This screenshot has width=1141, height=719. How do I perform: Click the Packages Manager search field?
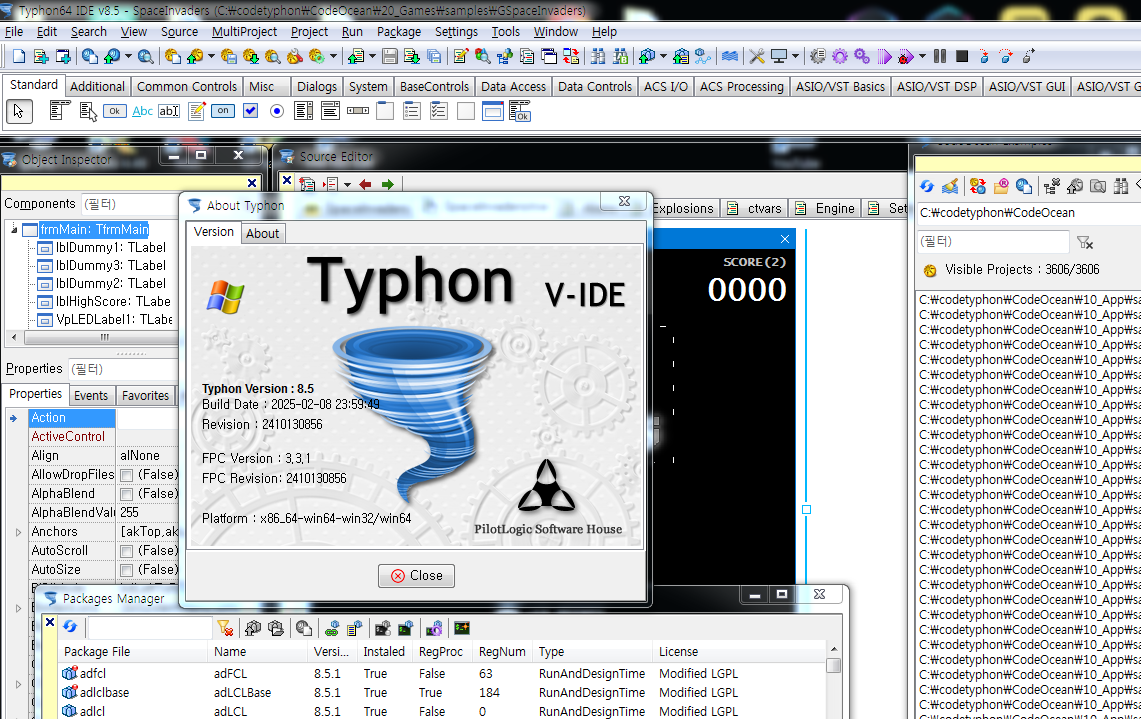pos(150,627)
